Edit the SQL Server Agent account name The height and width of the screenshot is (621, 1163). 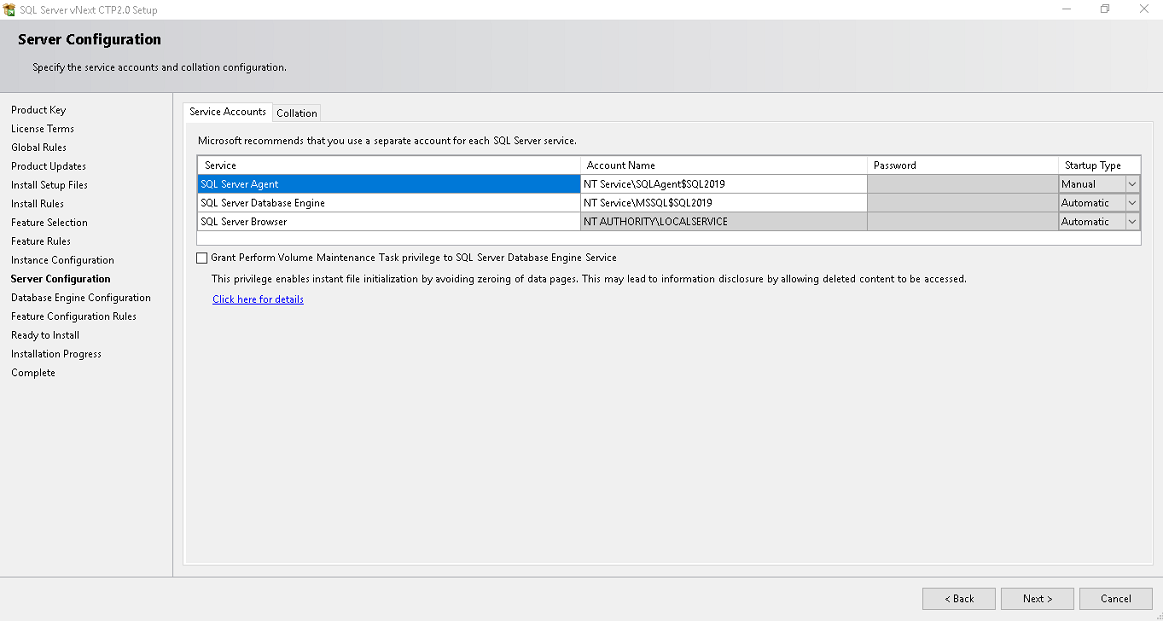[723, 184]
